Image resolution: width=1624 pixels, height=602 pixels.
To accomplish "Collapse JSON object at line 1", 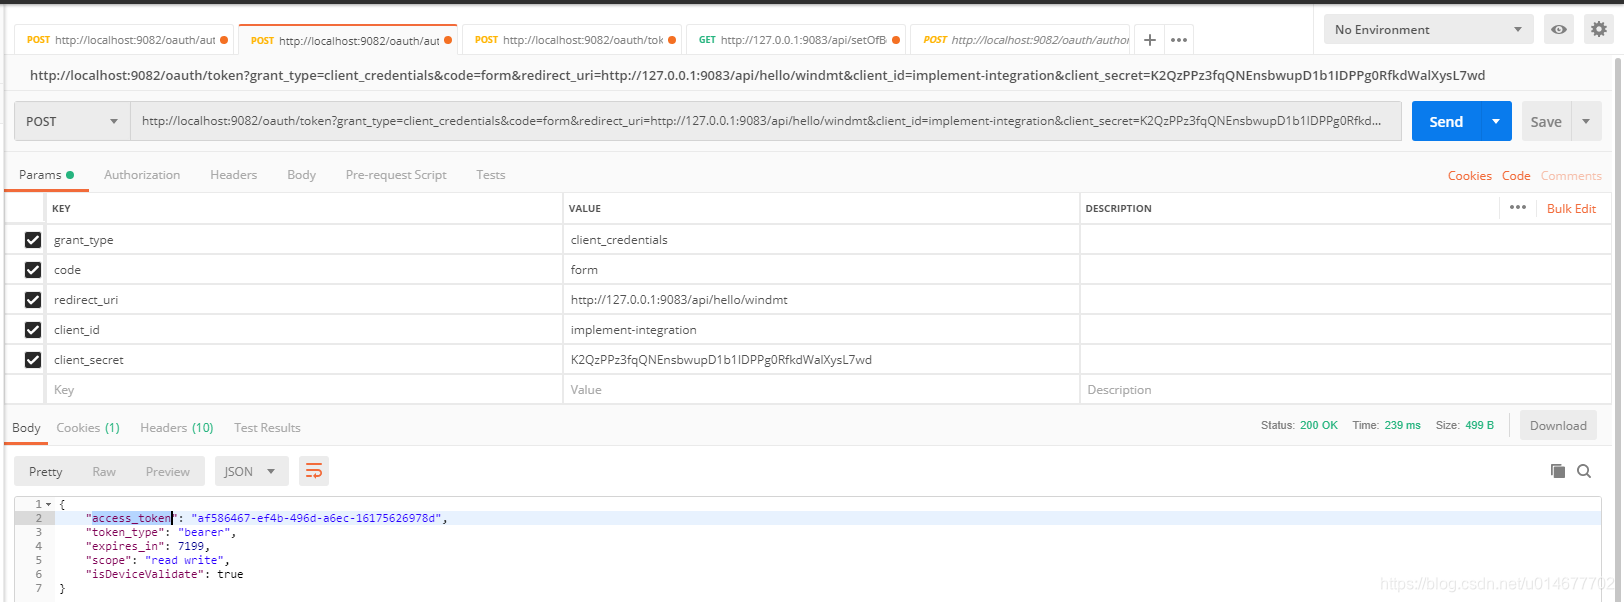I will pos(49,504).
